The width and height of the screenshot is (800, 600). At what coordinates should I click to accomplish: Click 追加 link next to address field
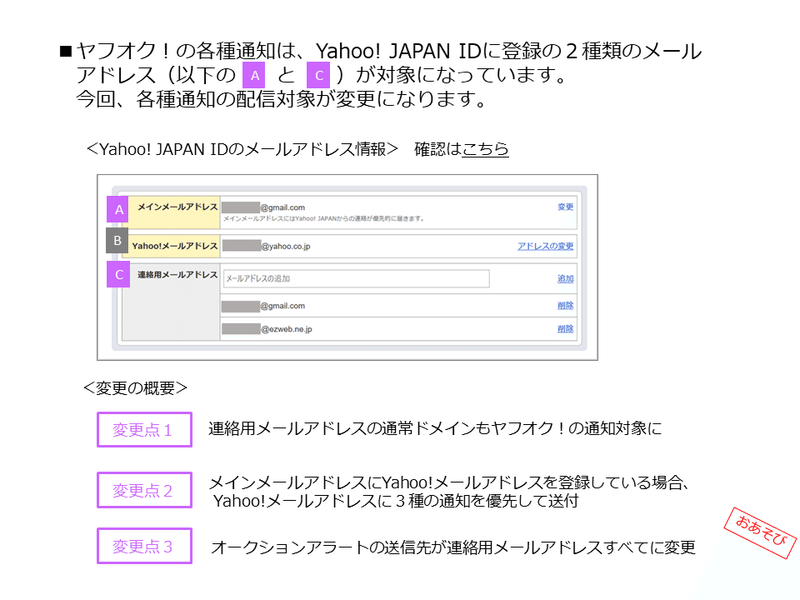[x=565, y=279]
